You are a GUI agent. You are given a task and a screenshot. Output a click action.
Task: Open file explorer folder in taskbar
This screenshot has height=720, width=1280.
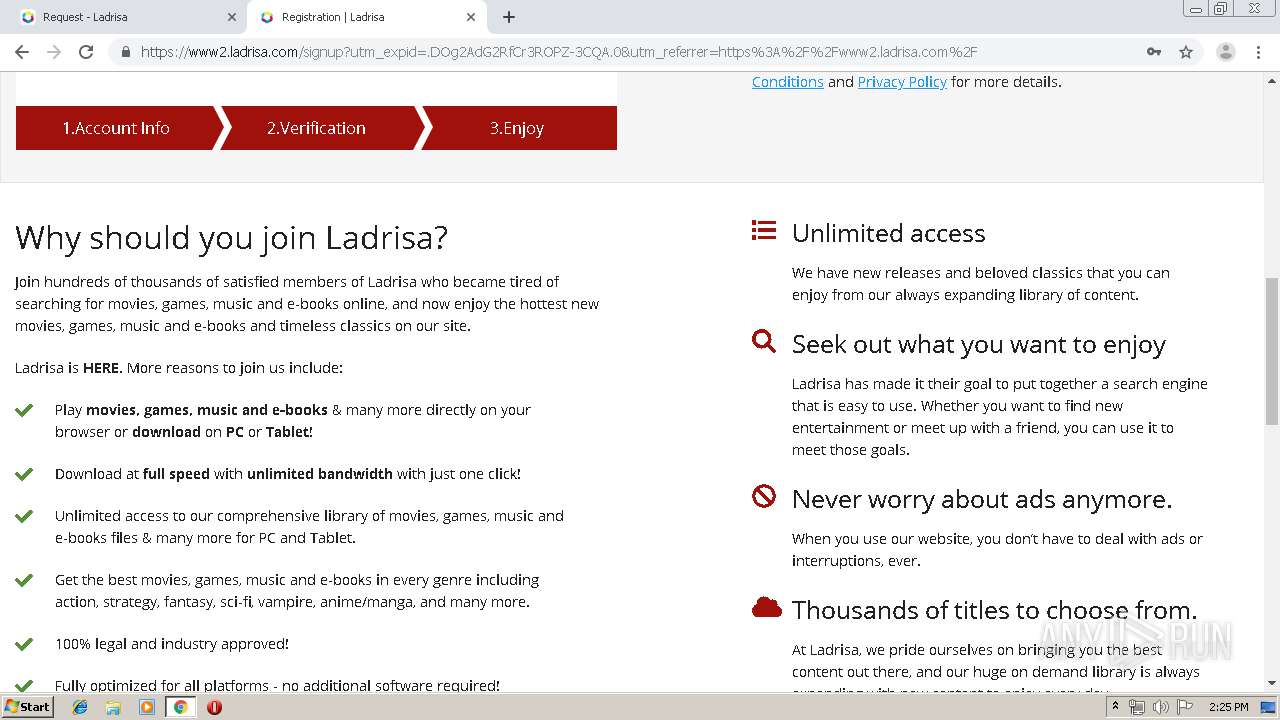coord(113,707)
